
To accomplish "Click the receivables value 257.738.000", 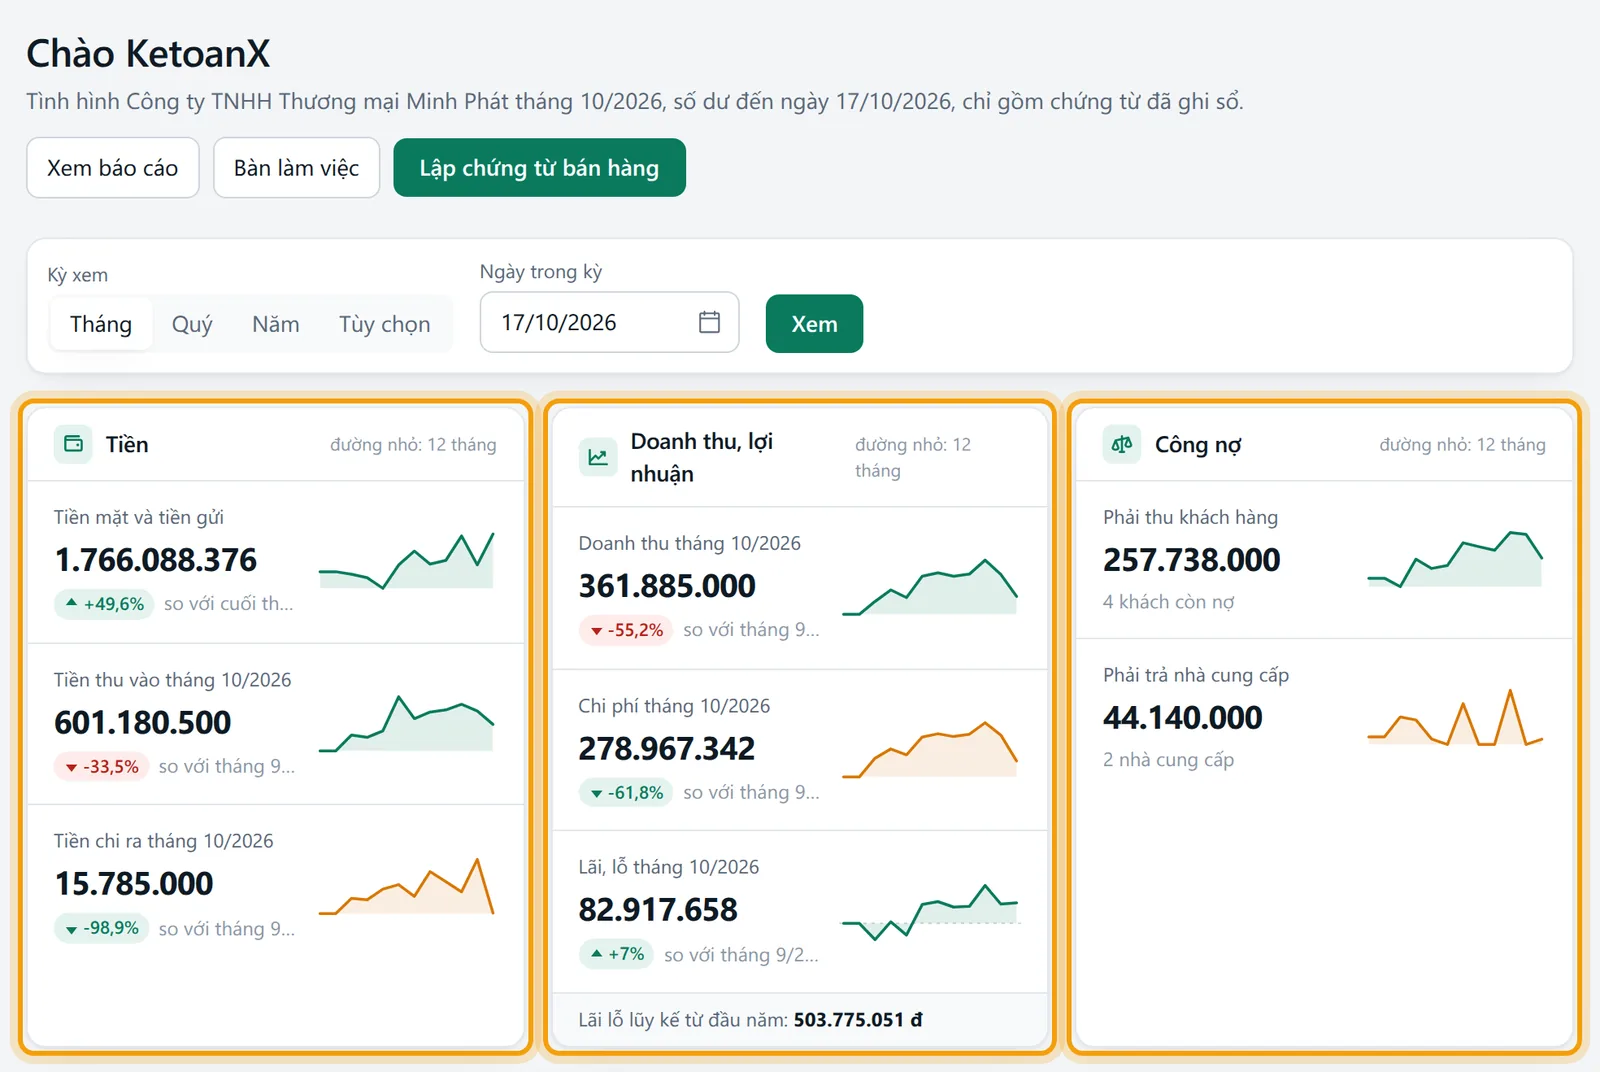I will [1192, 560].
